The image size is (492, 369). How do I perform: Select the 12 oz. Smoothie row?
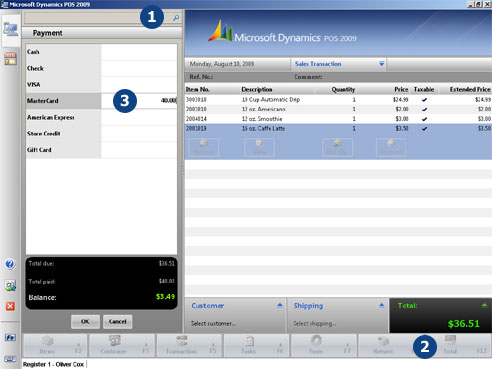pyautogui.click(x=338, y=119)
